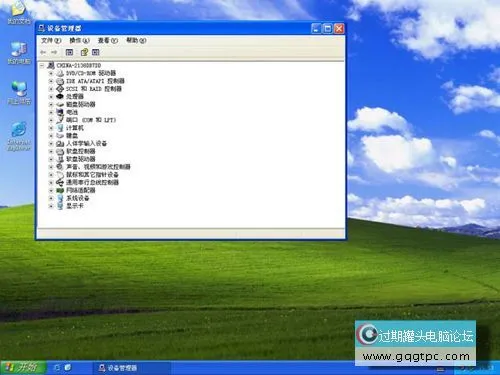Open the 网上邻居 desktop icon
Viewport: 500px width, 375px height.
(x=19, y=93)
